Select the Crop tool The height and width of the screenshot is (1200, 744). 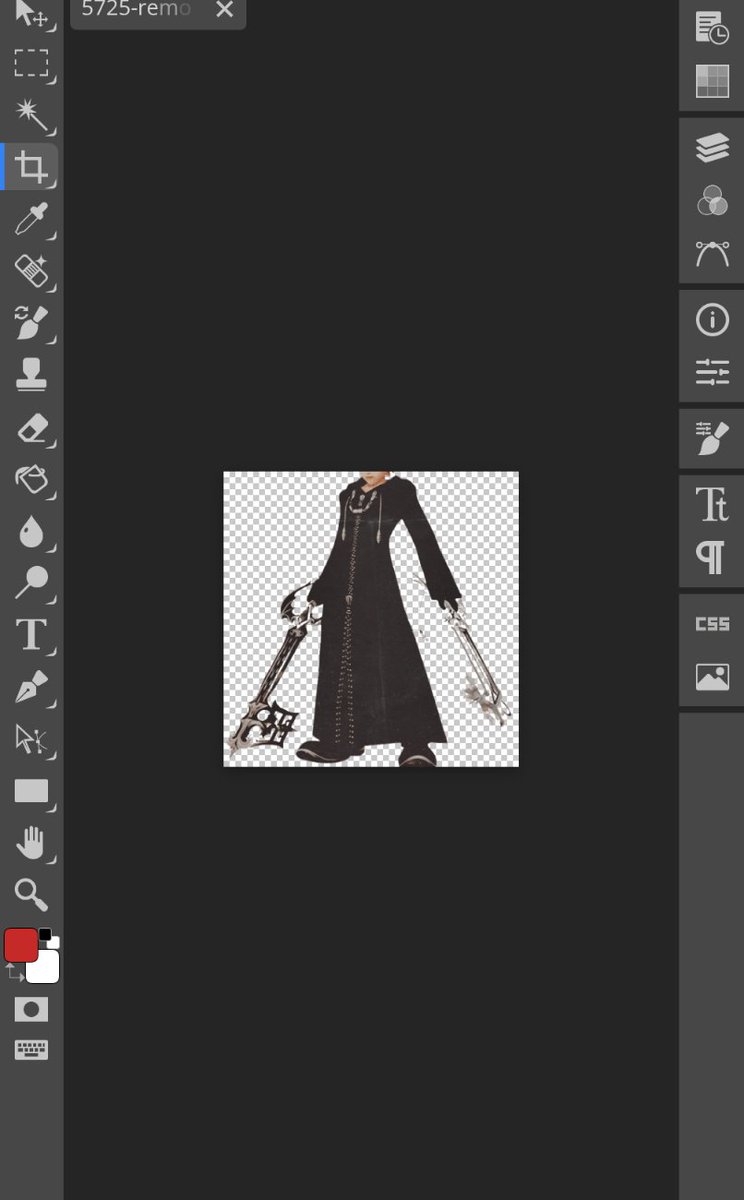tap(31, 166)
